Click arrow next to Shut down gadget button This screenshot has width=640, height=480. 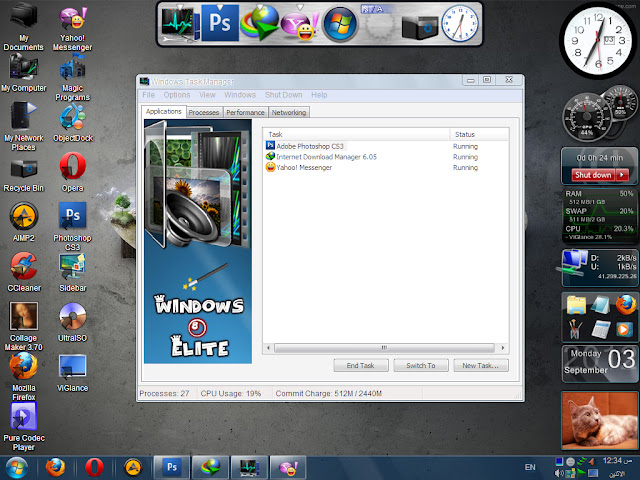622,175
